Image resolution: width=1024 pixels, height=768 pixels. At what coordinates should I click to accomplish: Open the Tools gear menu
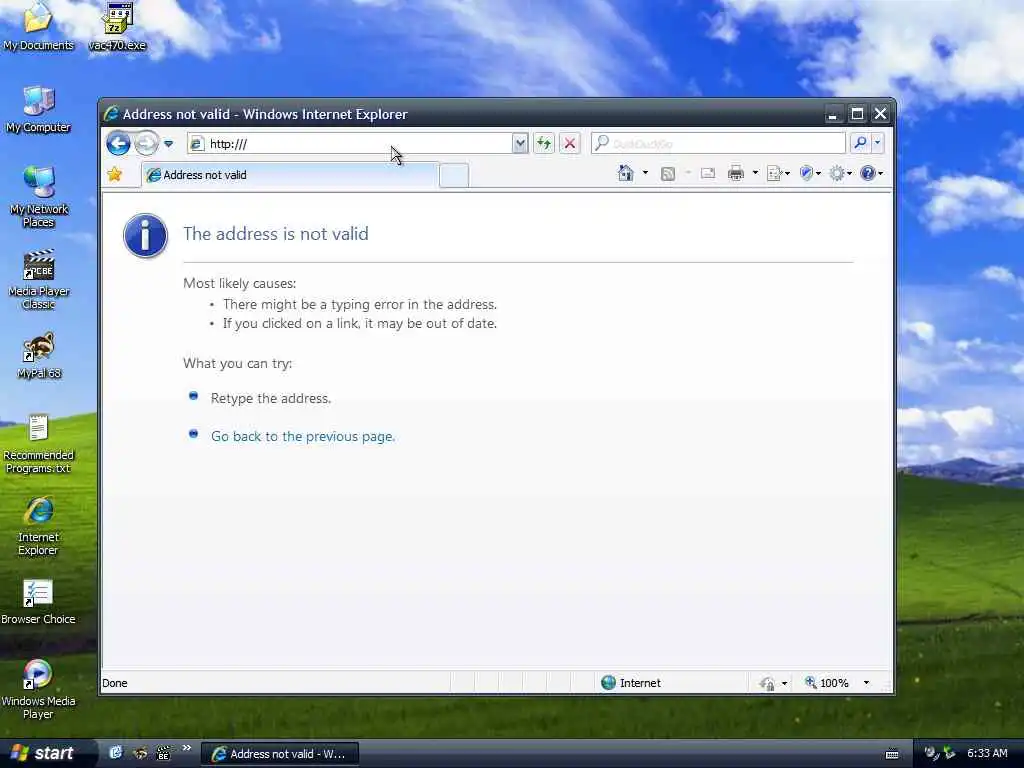point(840,173)
